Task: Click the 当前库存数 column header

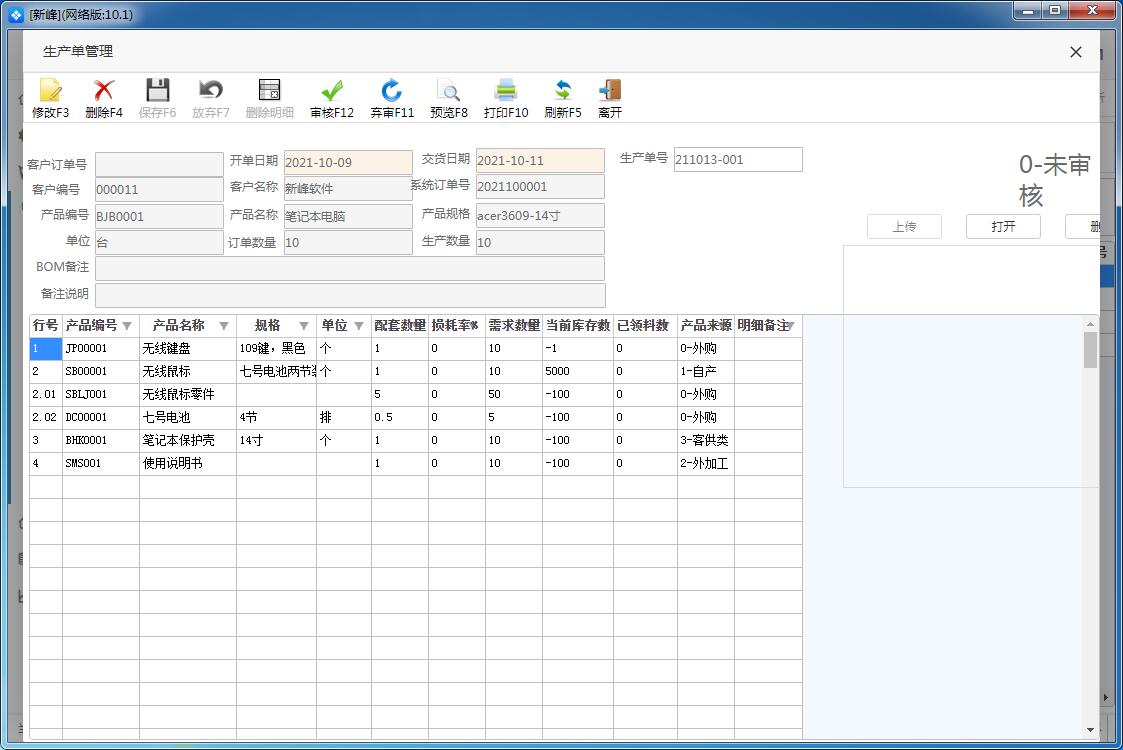Action: [577, 326]
